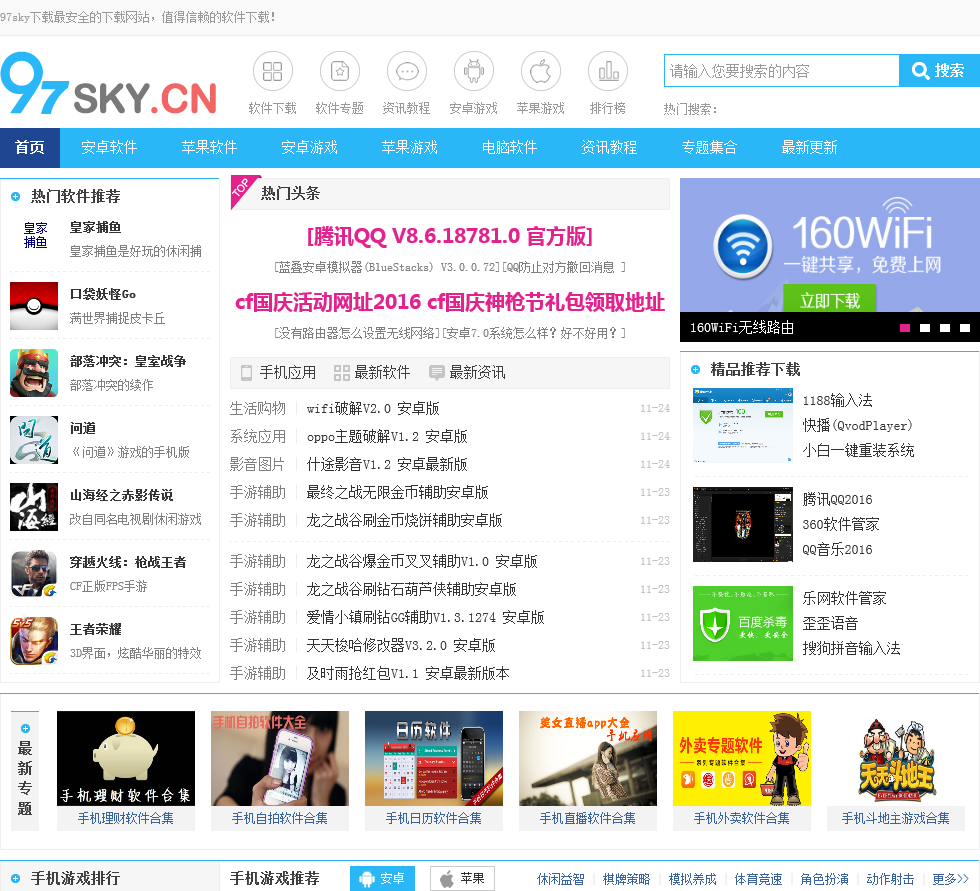Viewport: 980px width, 891px height.
Task: Open 电脑软件 navigation item
Action: (x=509, y=147)
